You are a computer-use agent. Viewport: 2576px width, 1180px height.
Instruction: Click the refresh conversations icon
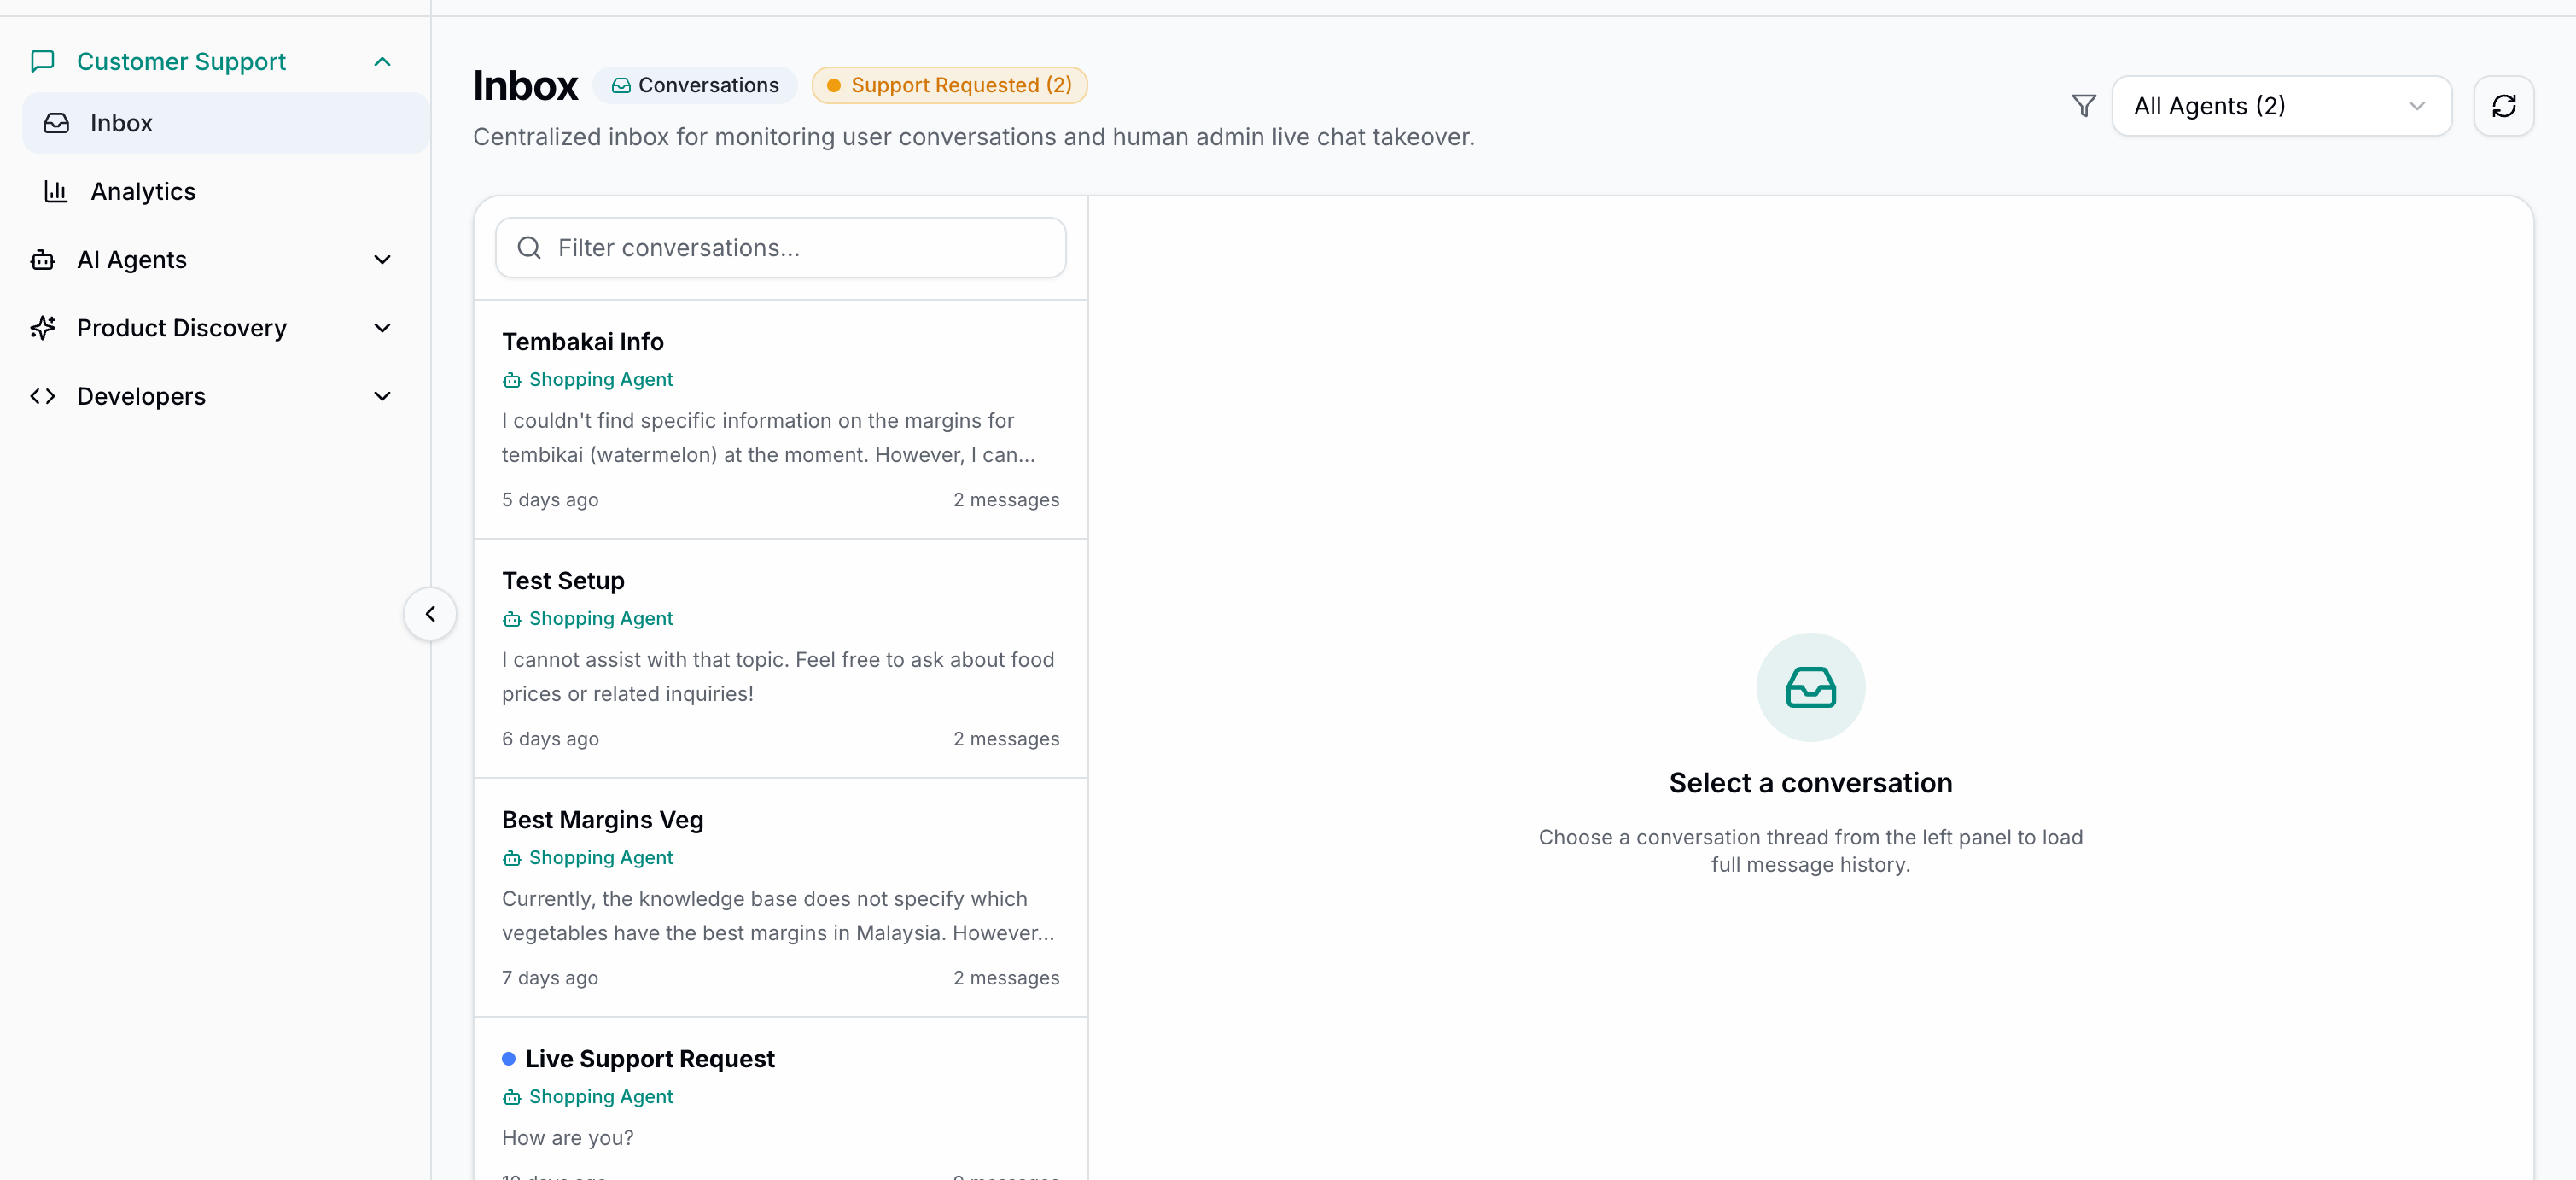tap(2503, 106)
